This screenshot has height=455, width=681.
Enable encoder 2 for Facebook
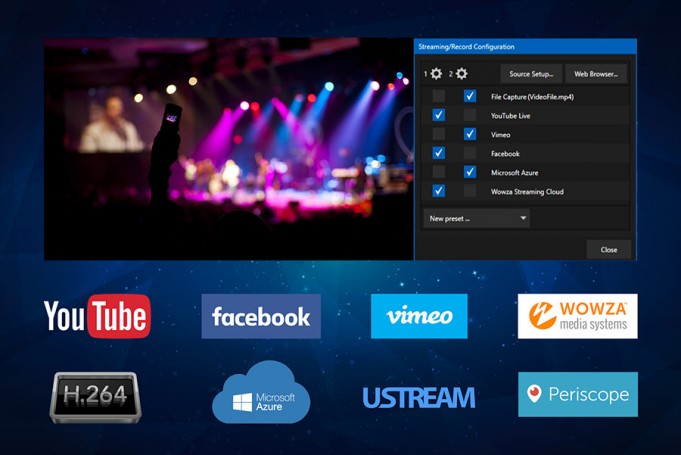469,153
